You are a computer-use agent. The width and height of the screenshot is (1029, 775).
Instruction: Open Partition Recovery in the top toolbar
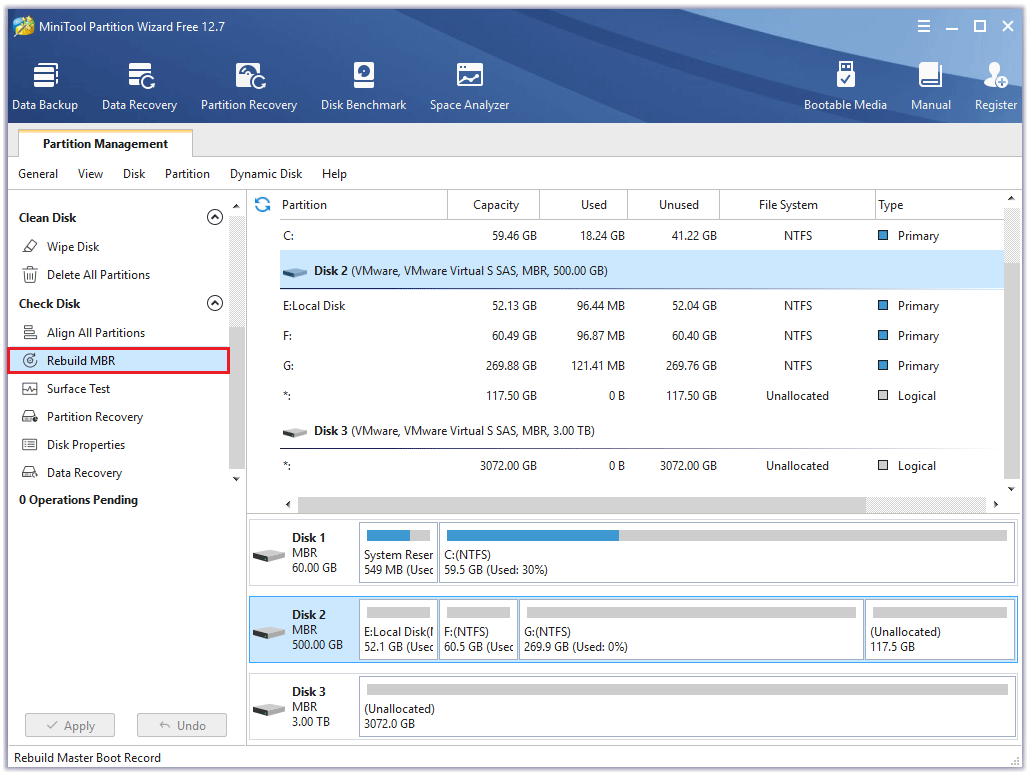249,87
